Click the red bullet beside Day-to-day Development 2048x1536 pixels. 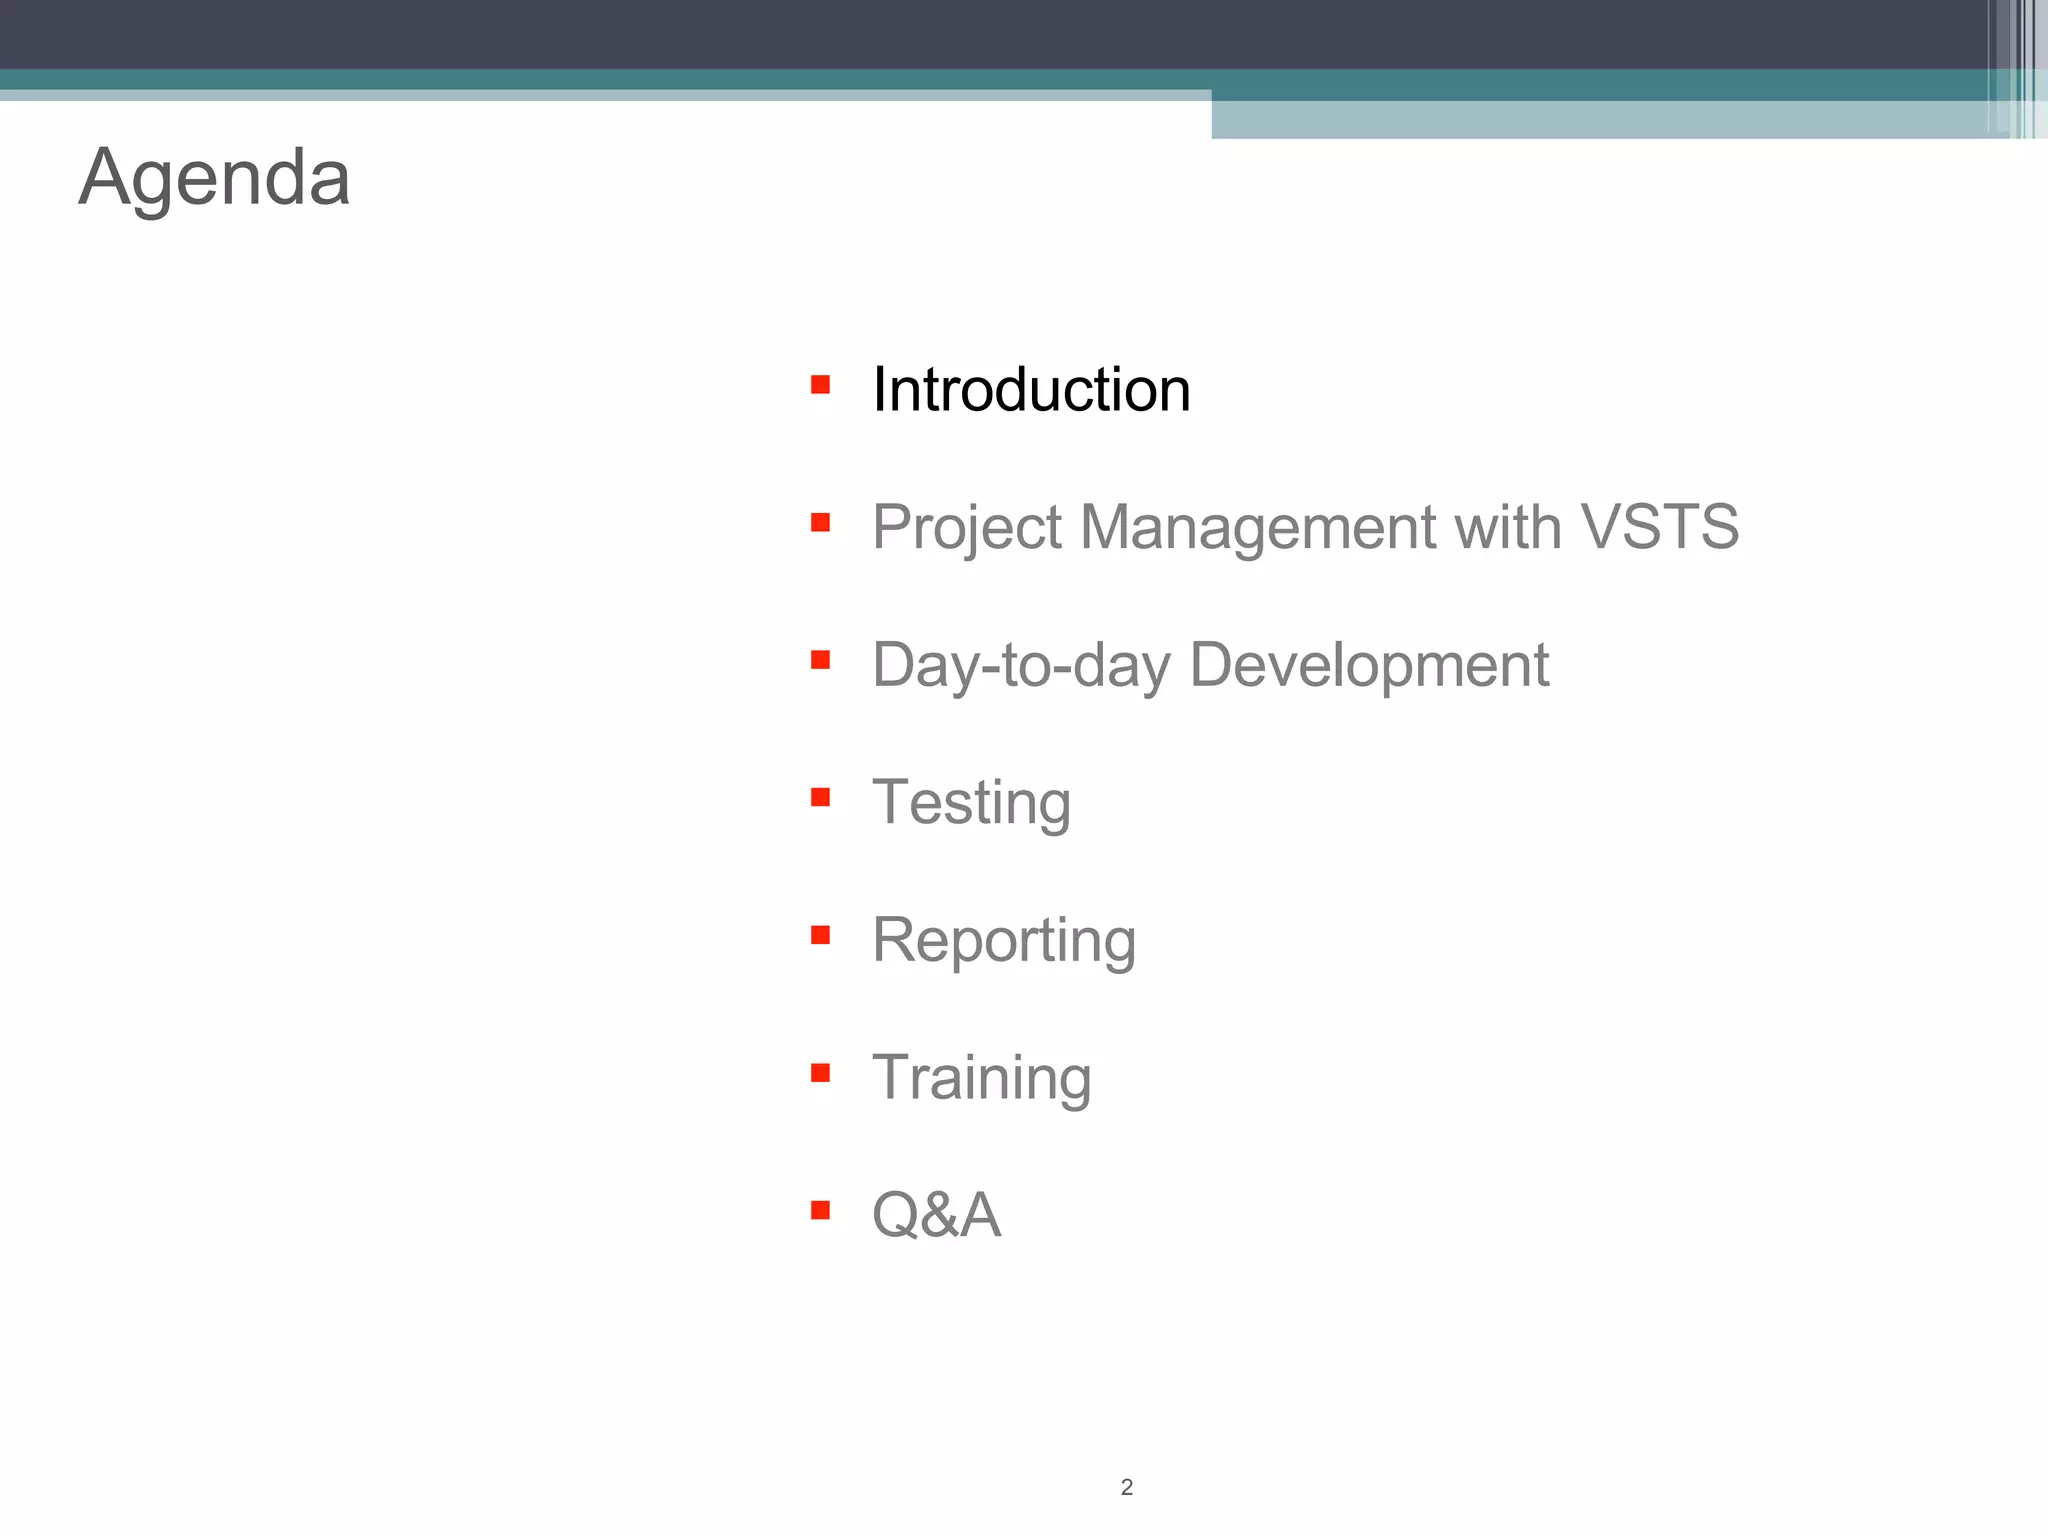pos(820,660)
